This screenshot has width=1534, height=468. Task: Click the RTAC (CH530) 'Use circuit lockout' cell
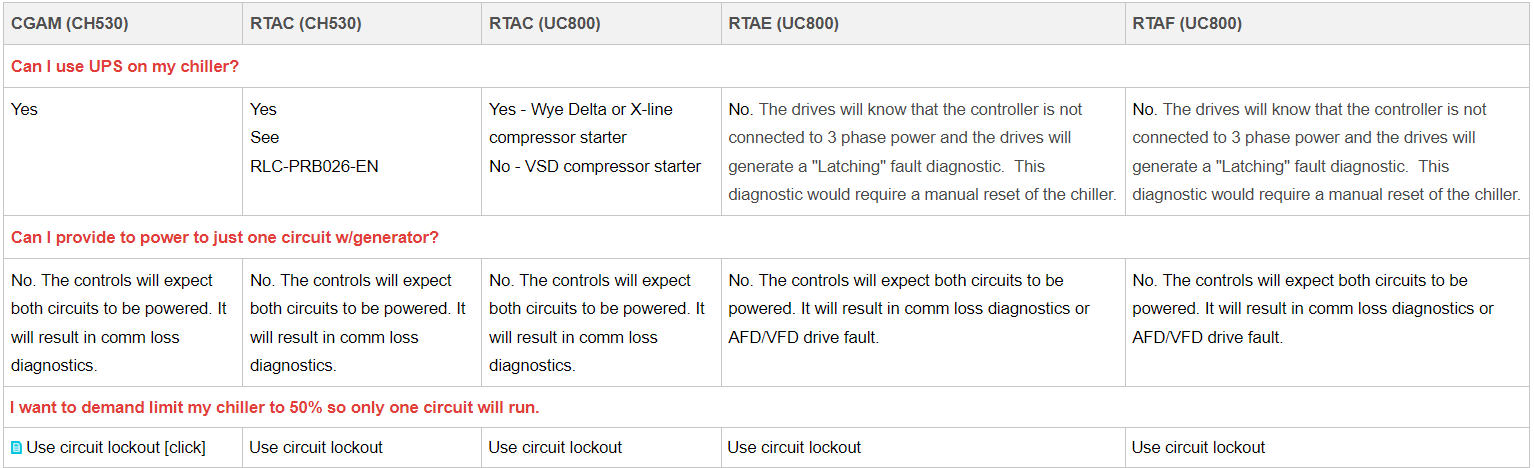tap(361, 448)
